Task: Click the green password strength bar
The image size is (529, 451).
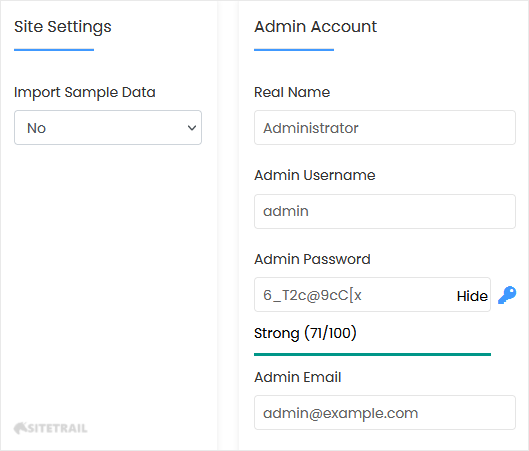Action: [372, 354]
